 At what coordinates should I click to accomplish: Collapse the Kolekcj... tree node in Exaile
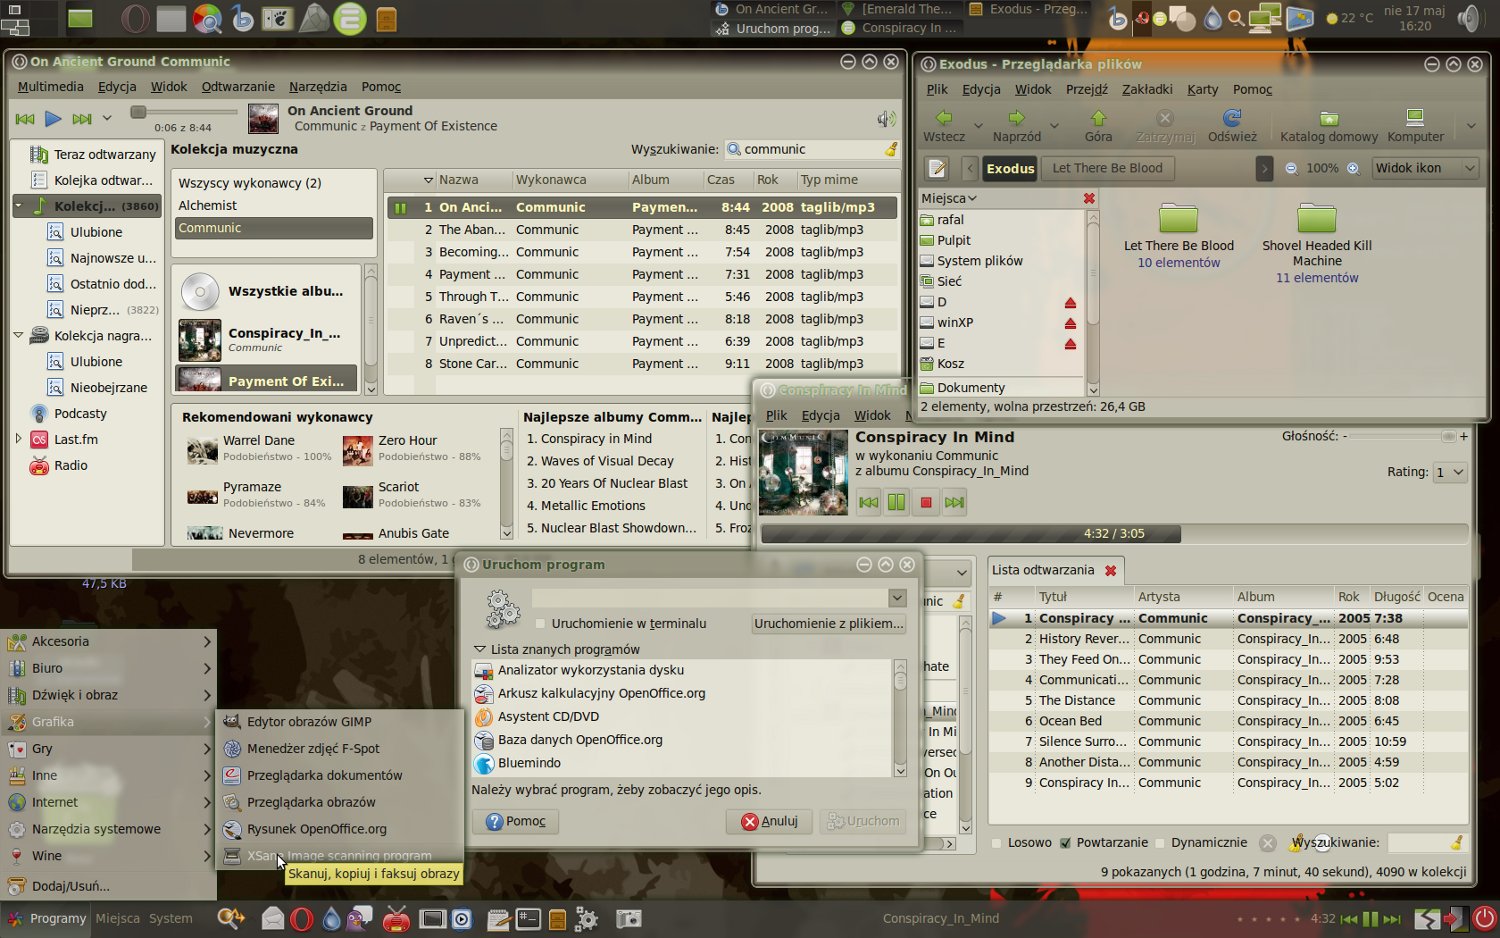pyautogui.click(x=18, y=206)
